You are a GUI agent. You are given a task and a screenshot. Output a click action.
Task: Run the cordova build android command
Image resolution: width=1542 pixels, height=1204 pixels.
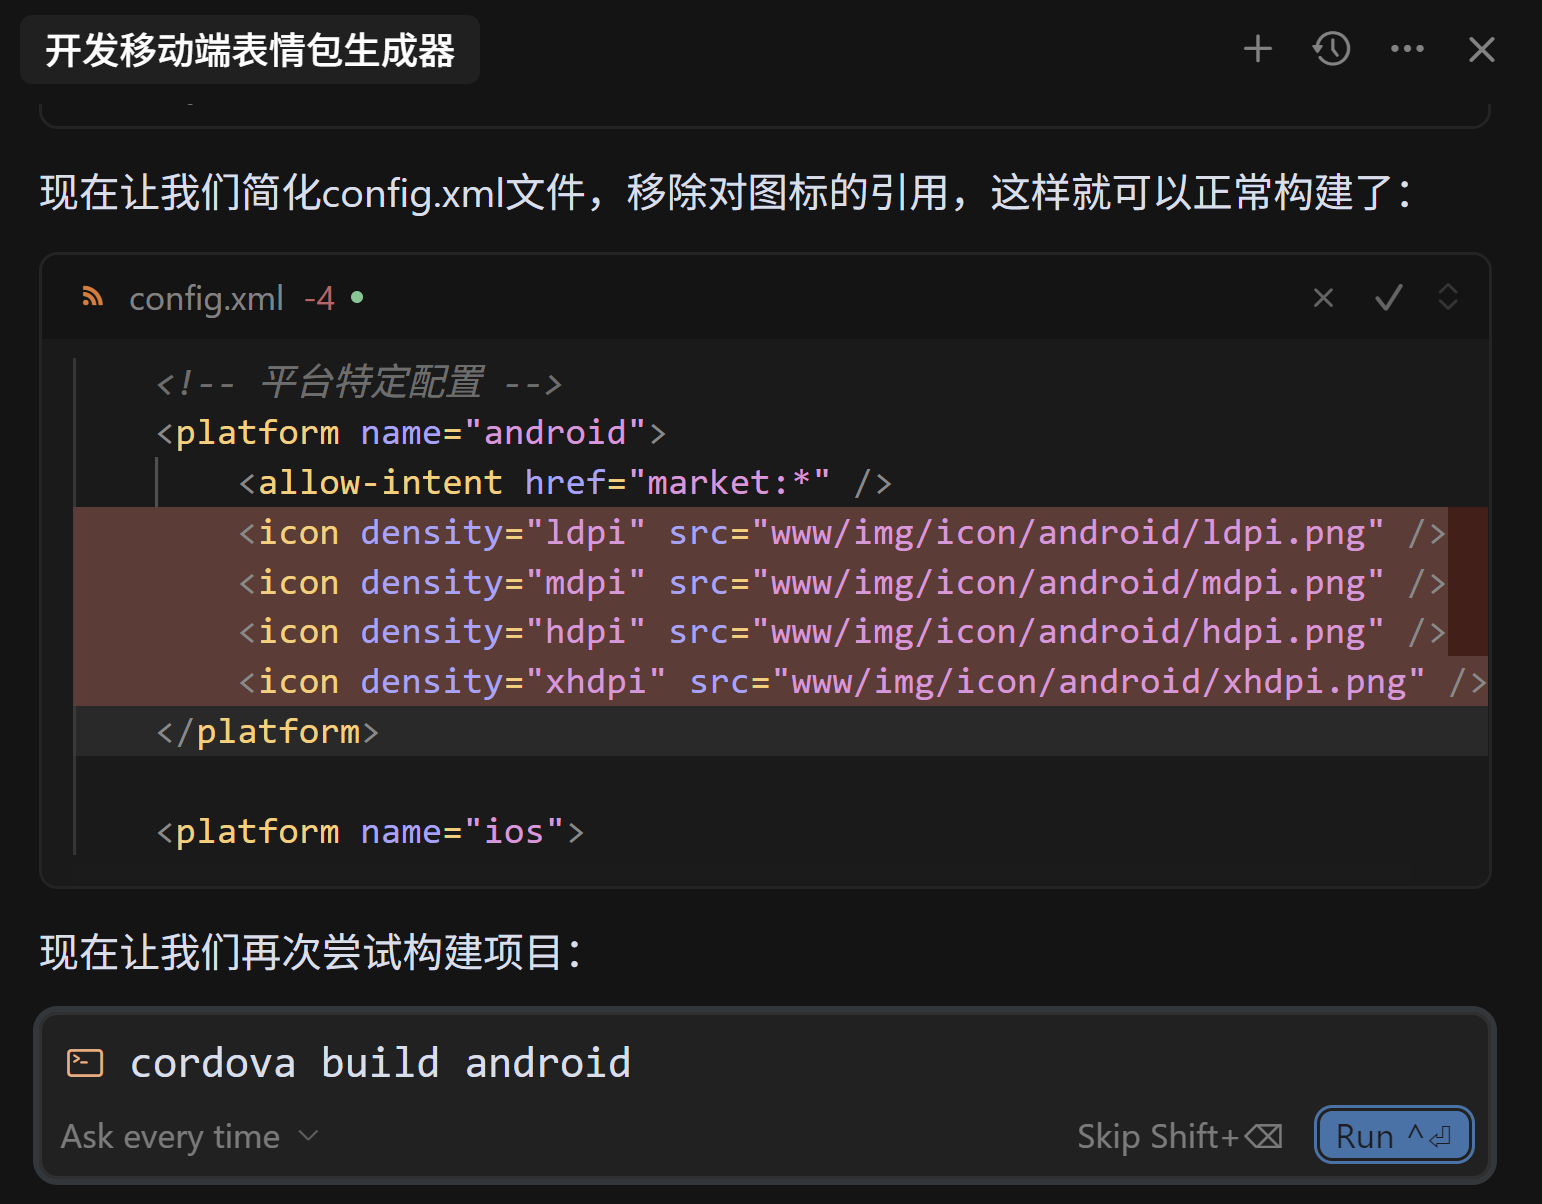pyautogui.click(x=1393, y=1136)
